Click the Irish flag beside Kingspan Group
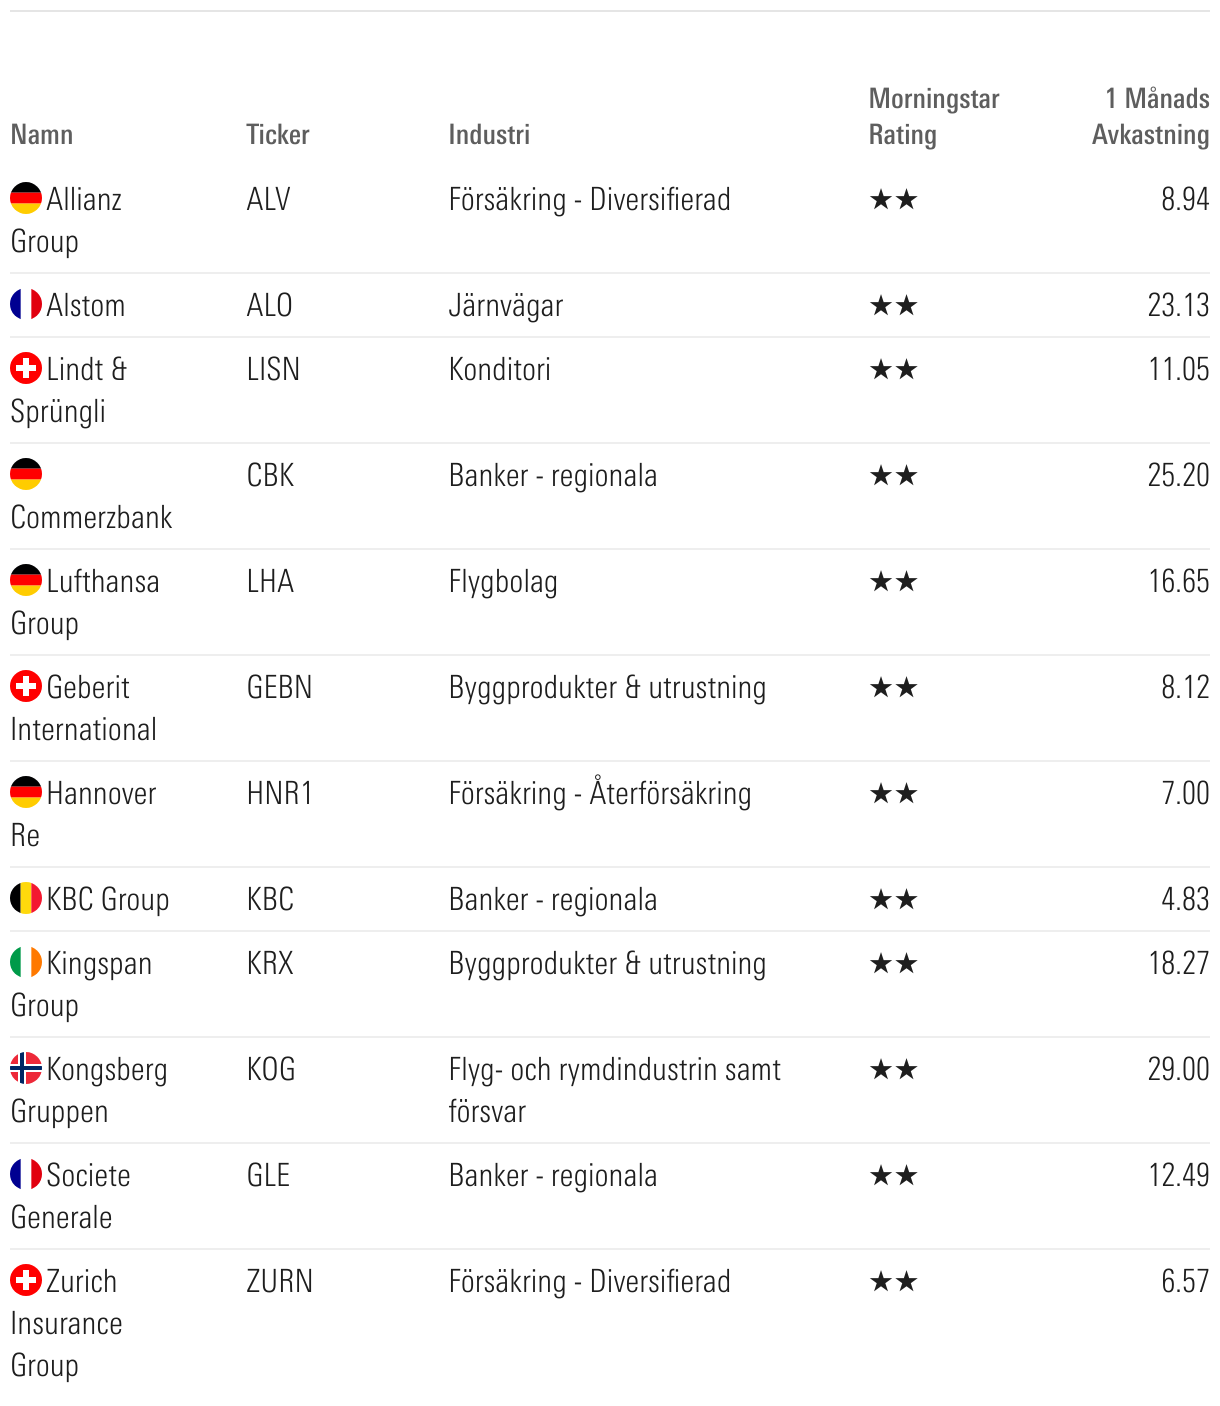The width and height of the screenshot is (1220, 1406). 26,962
